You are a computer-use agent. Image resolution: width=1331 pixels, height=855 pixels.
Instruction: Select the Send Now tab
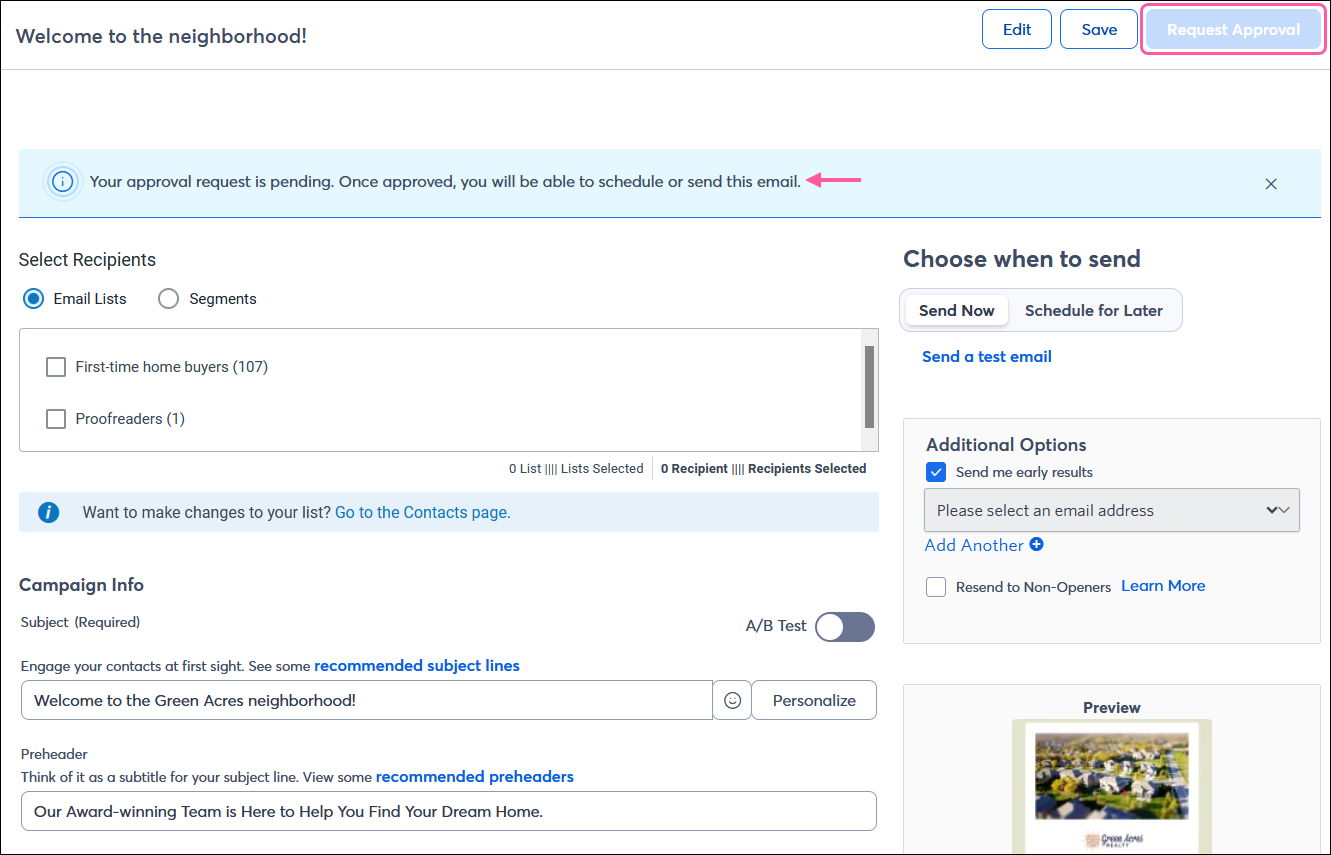pos(955,310)
